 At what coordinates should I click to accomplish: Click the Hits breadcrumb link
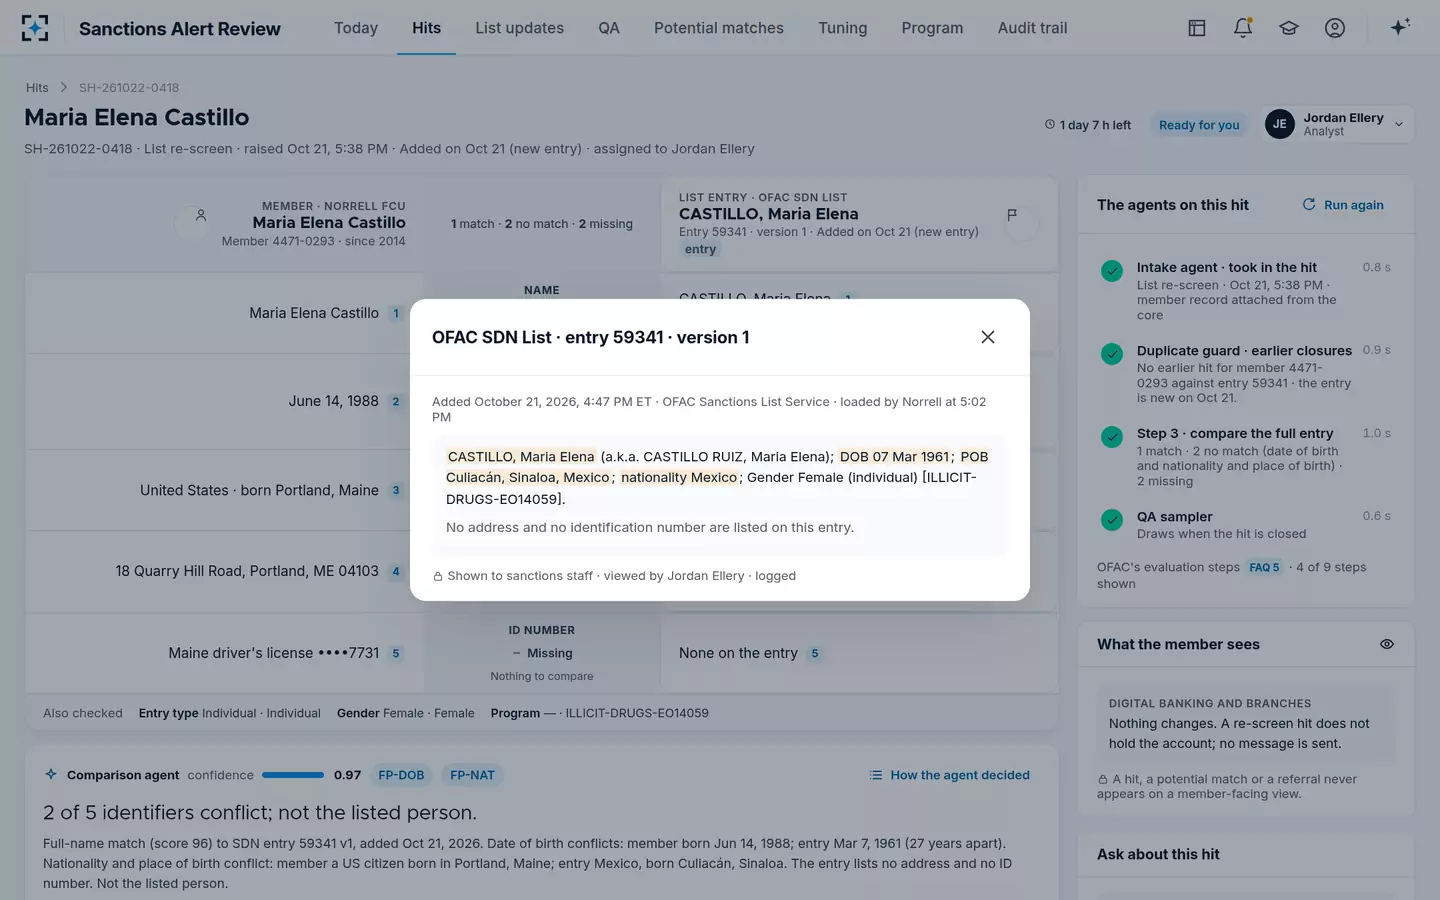point(37,88)
